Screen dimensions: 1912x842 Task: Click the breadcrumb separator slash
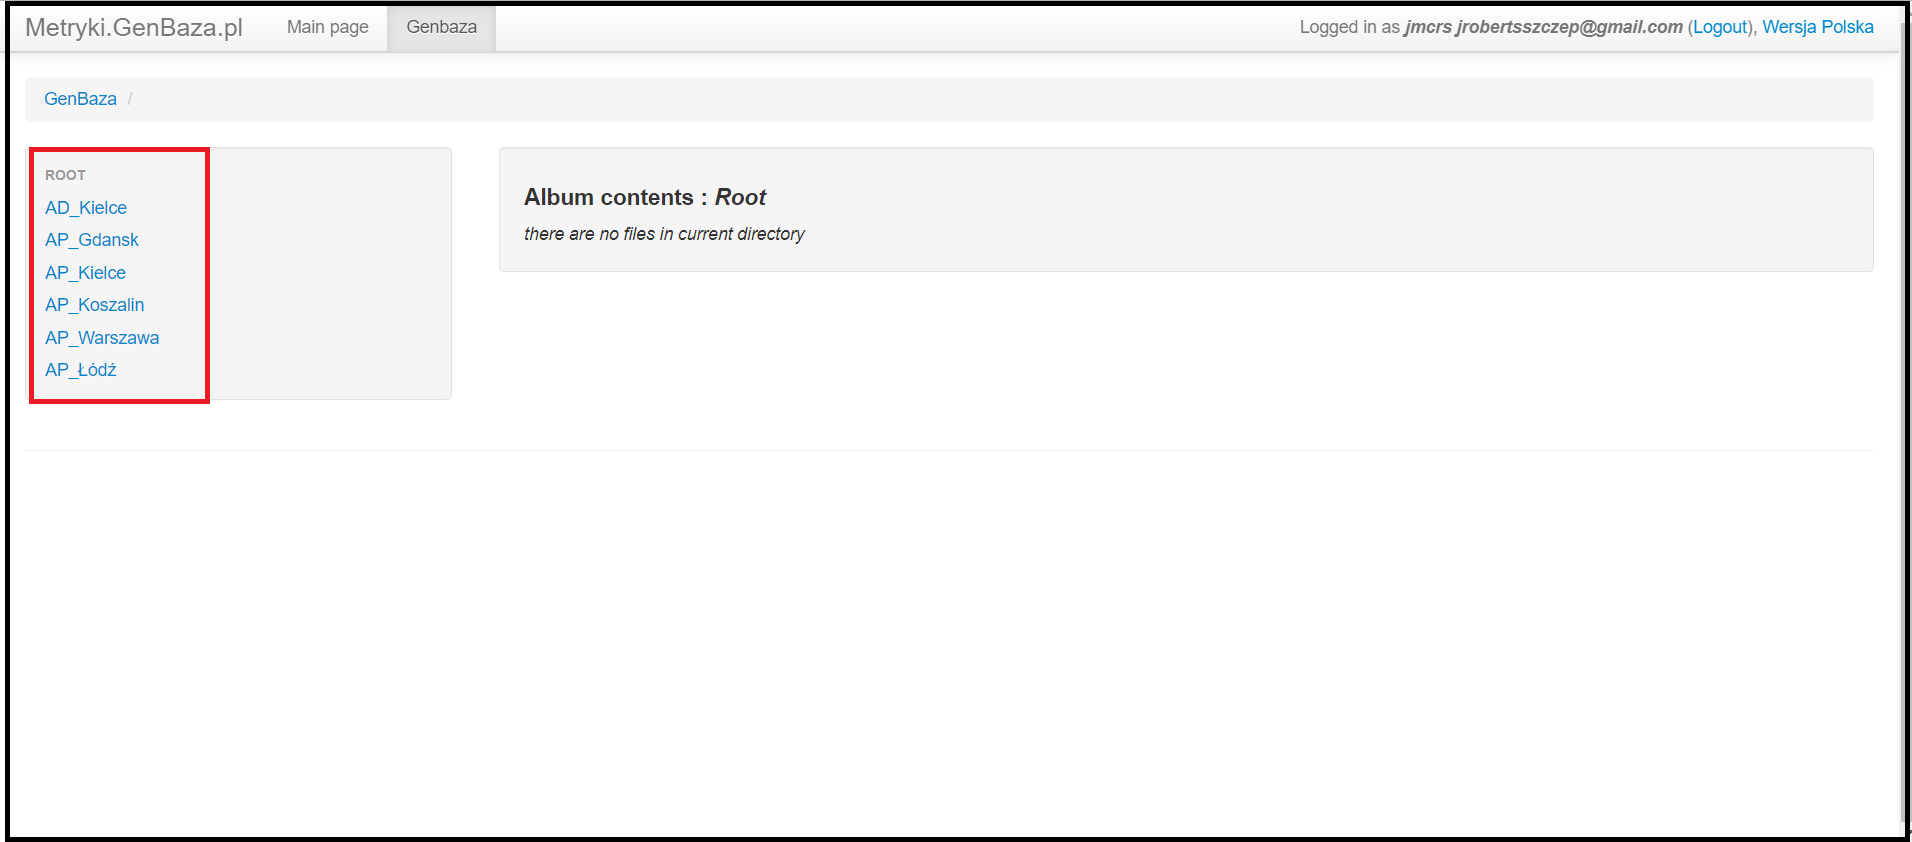coord(130,98)
